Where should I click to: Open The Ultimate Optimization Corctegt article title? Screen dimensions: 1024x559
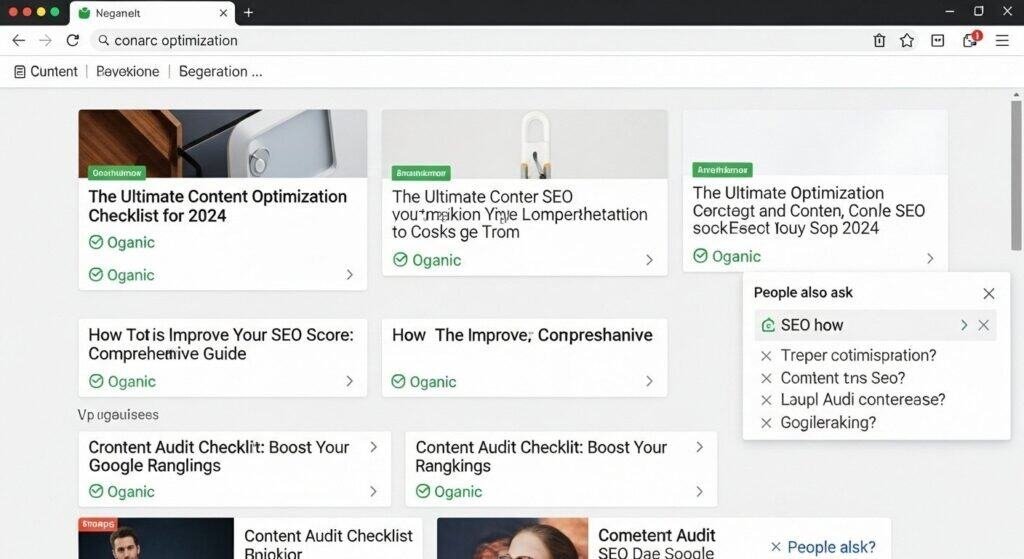click(808, 210)
